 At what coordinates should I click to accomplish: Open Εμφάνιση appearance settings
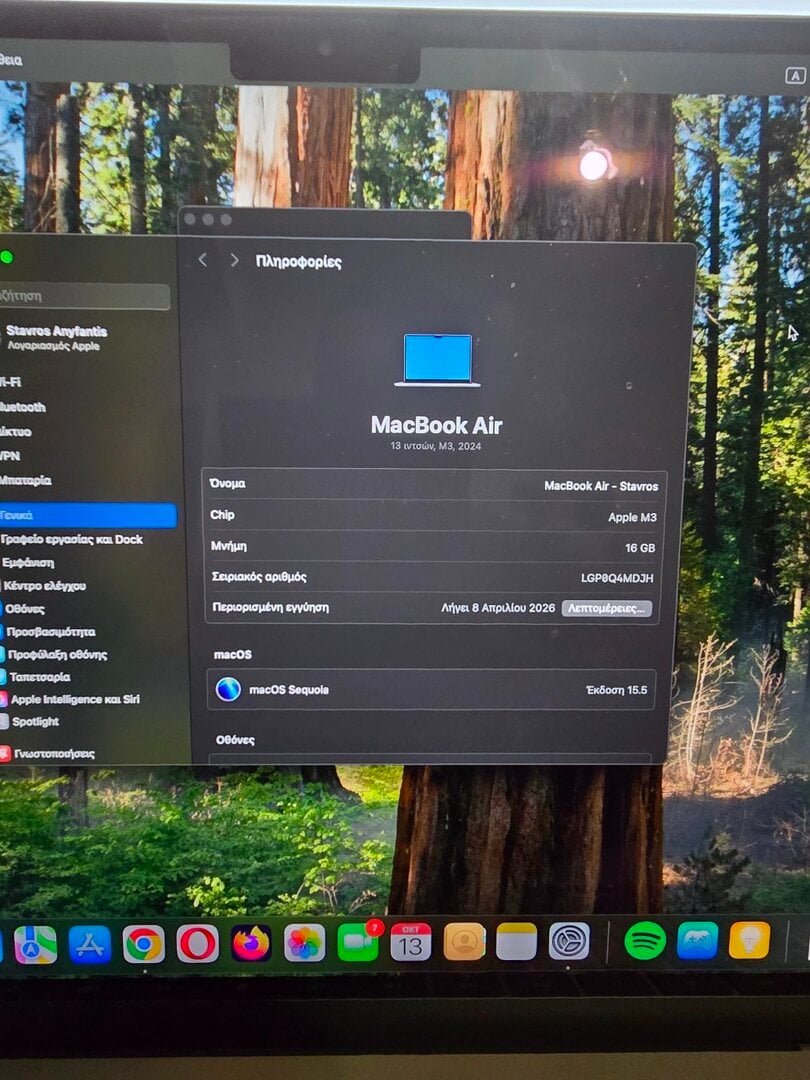[28, 563]
